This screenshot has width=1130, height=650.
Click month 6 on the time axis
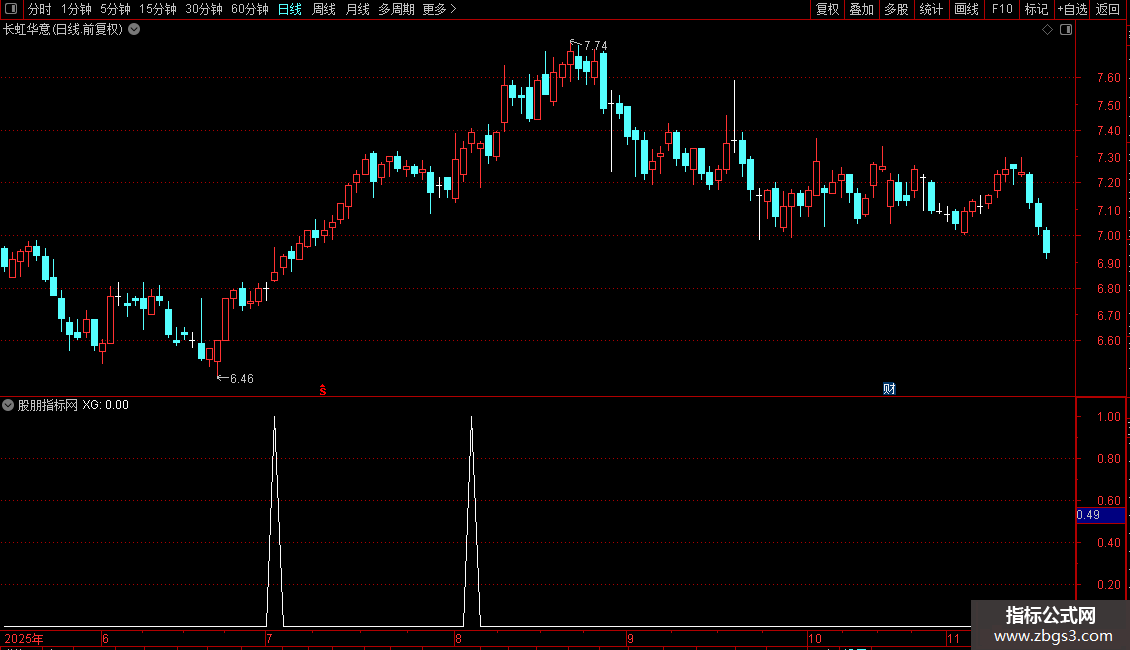click(105, 638)
